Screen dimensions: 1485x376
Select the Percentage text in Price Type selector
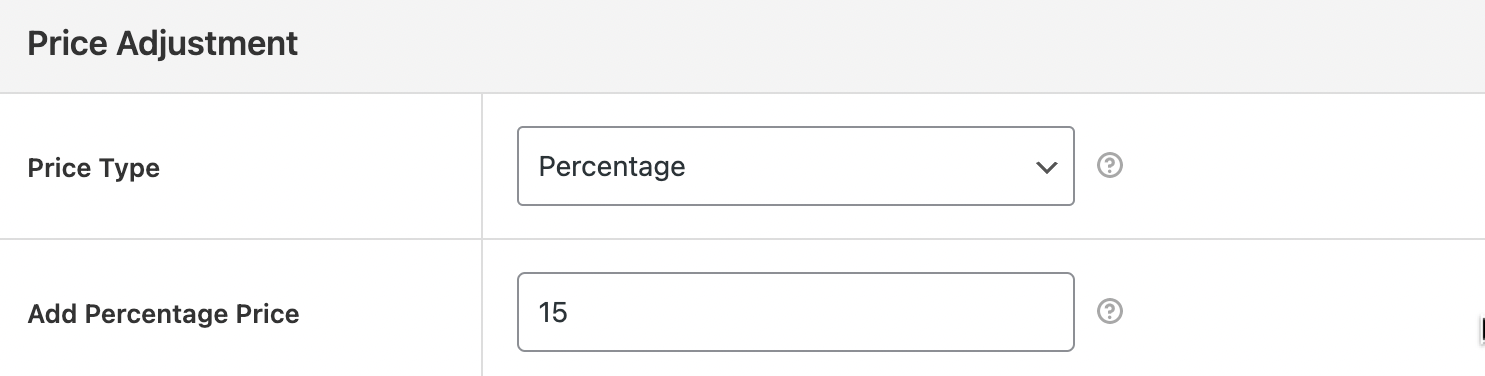click(612, 166)
